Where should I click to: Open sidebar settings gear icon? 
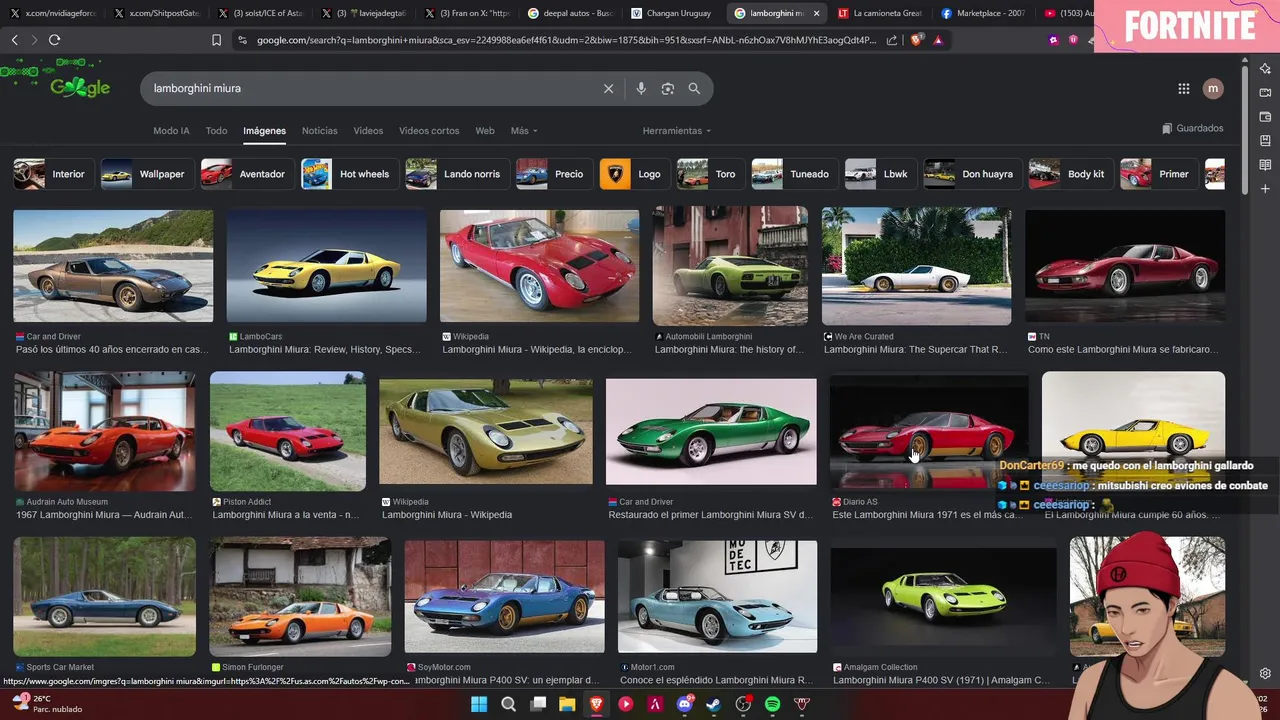(1265, 674)
